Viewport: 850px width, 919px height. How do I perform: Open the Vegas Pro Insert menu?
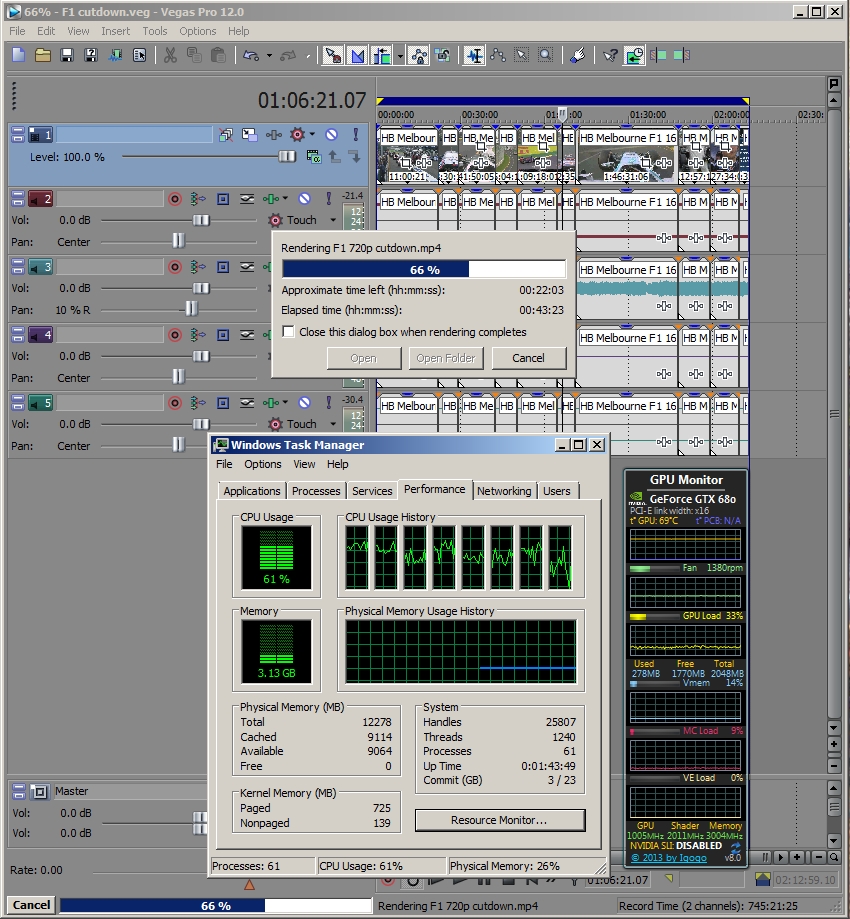115,31
